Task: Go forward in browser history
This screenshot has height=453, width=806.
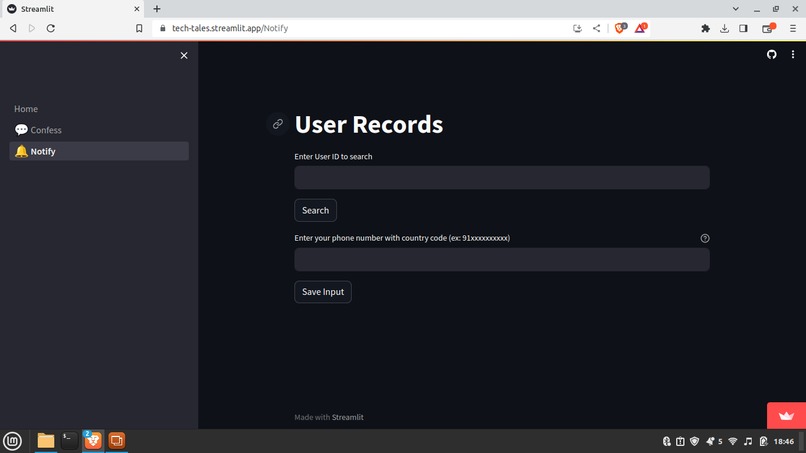Action: [x=32, y=28]
